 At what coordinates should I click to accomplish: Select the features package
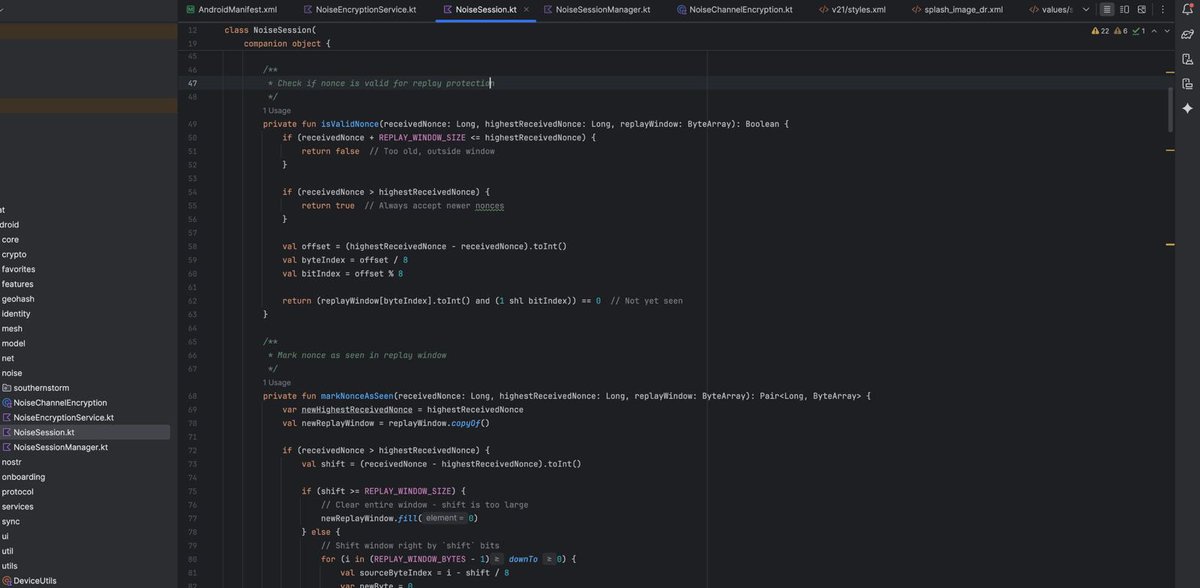point(17,284)
